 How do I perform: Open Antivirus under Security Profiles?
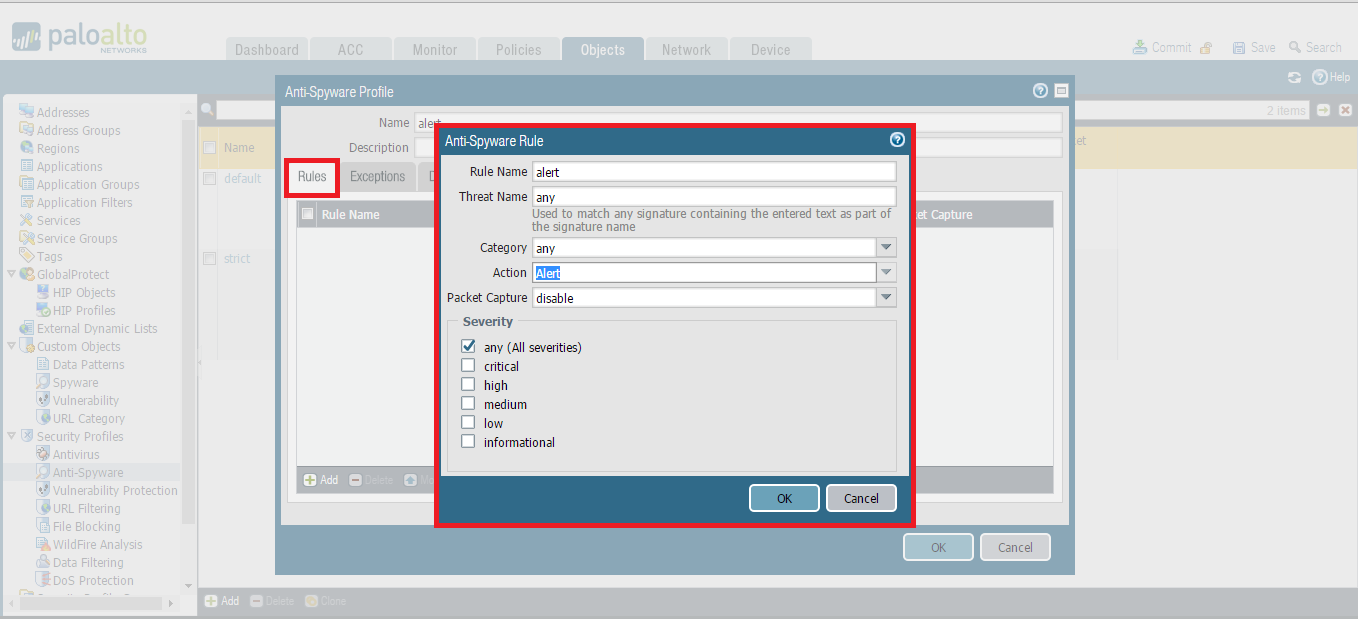pyautogui.click(x=76, y=454)
